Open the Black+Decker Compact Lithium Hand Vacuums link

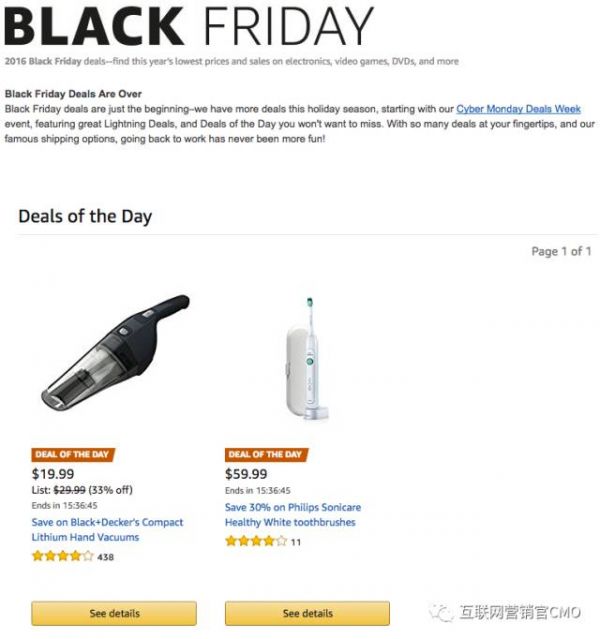(107, 529)
